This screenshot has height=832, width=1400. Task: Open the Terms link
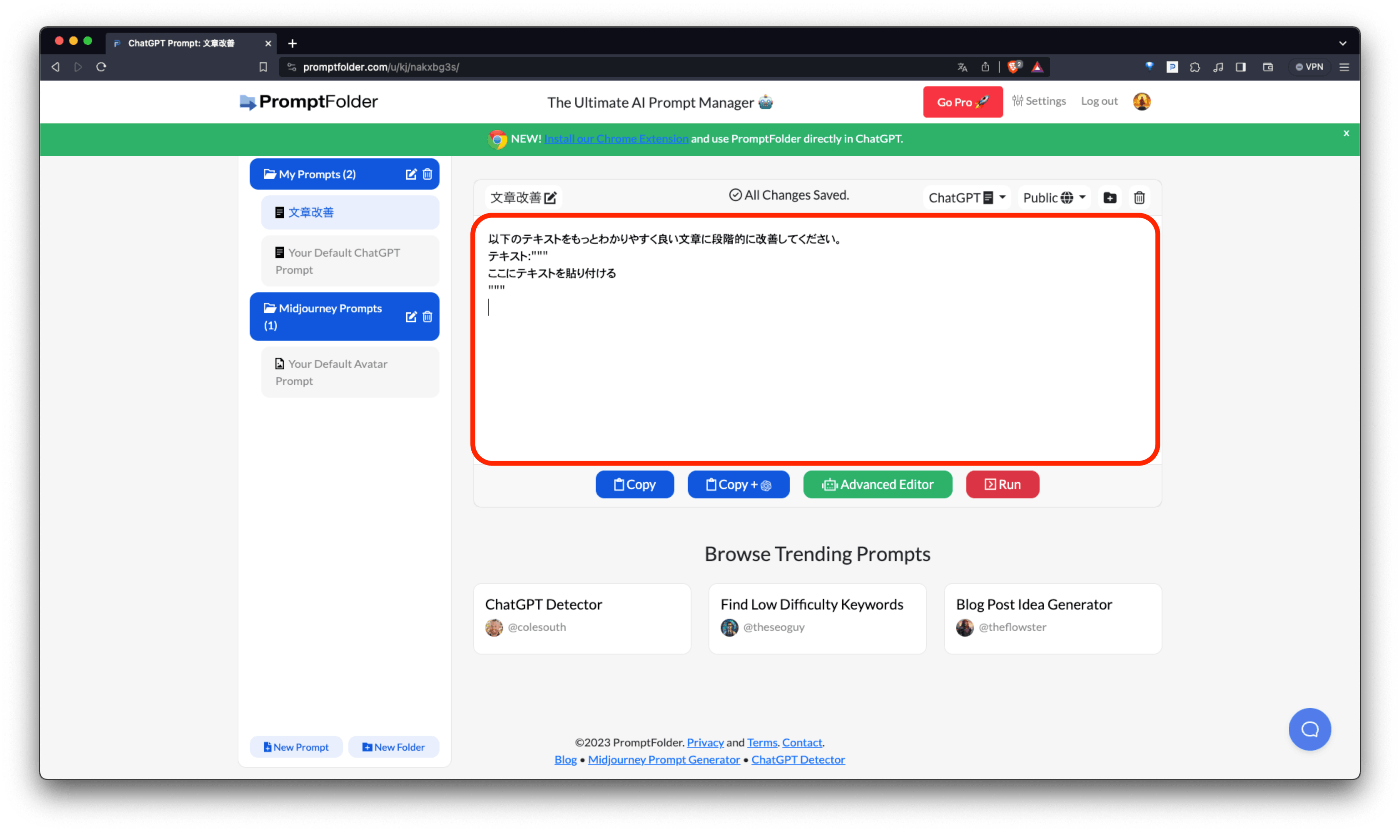point(762,742)
